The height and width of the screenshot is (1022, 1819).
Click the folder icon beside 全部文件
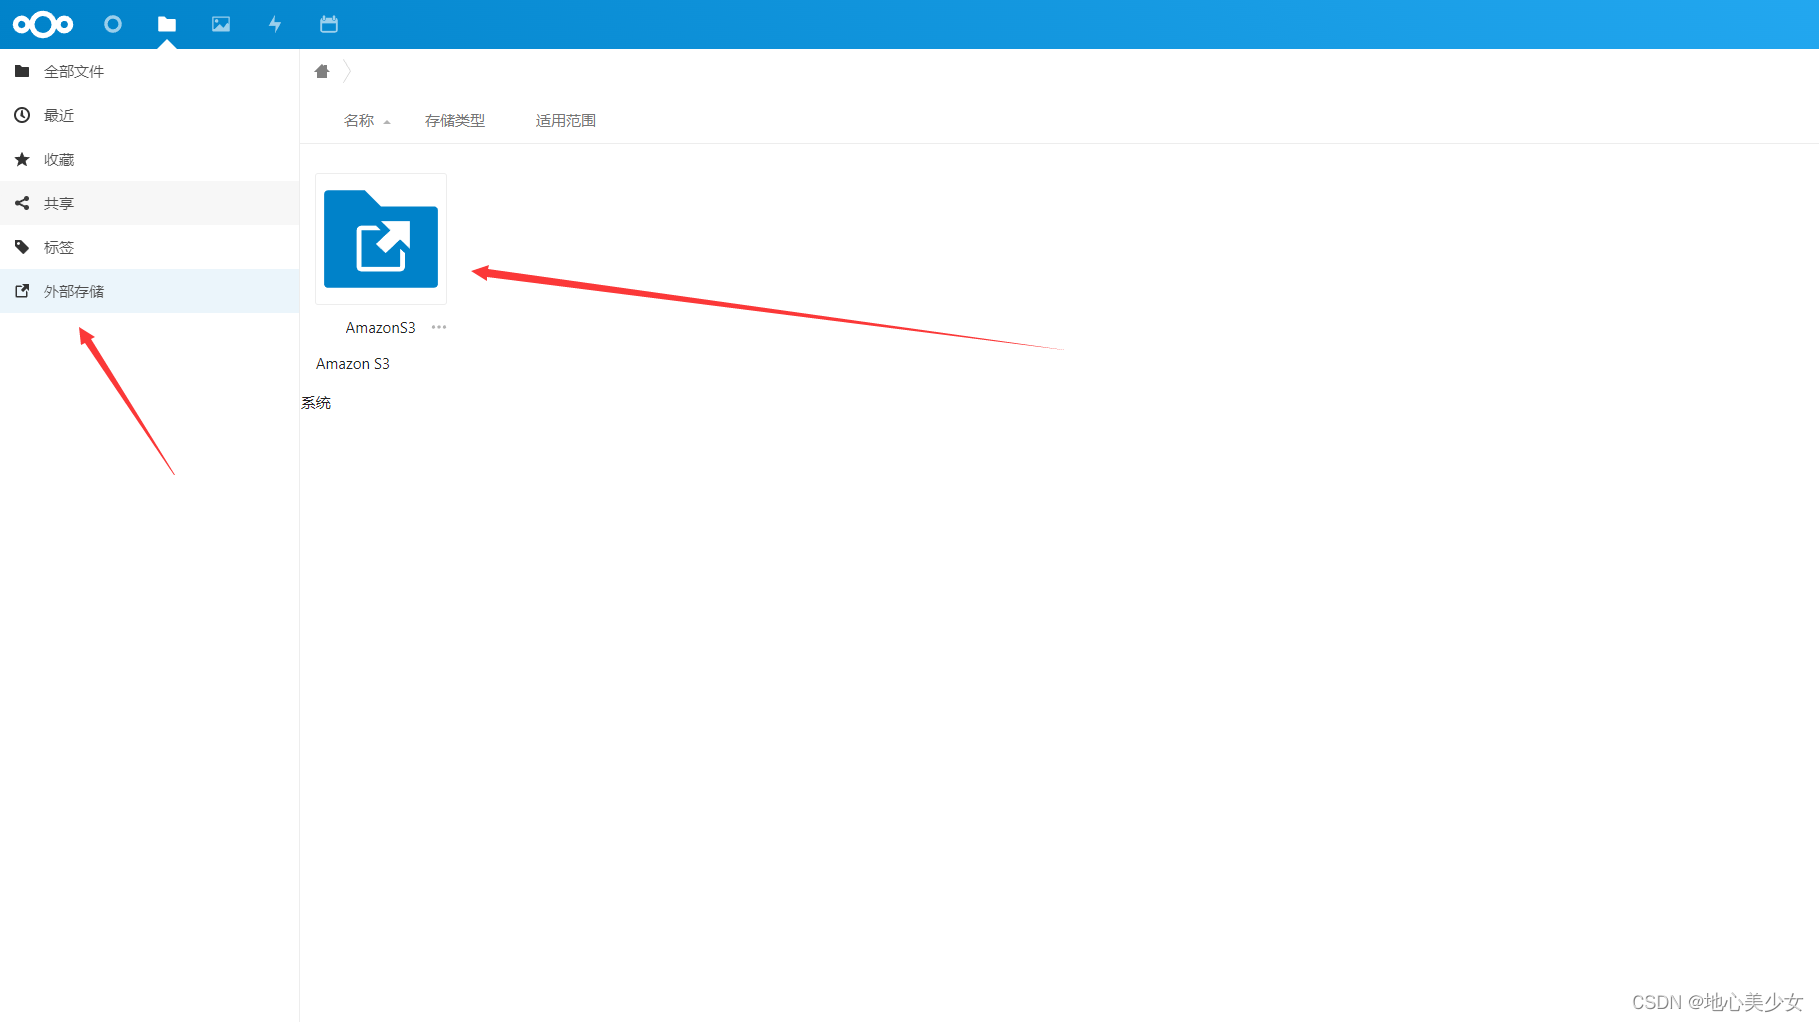(22, 71)
